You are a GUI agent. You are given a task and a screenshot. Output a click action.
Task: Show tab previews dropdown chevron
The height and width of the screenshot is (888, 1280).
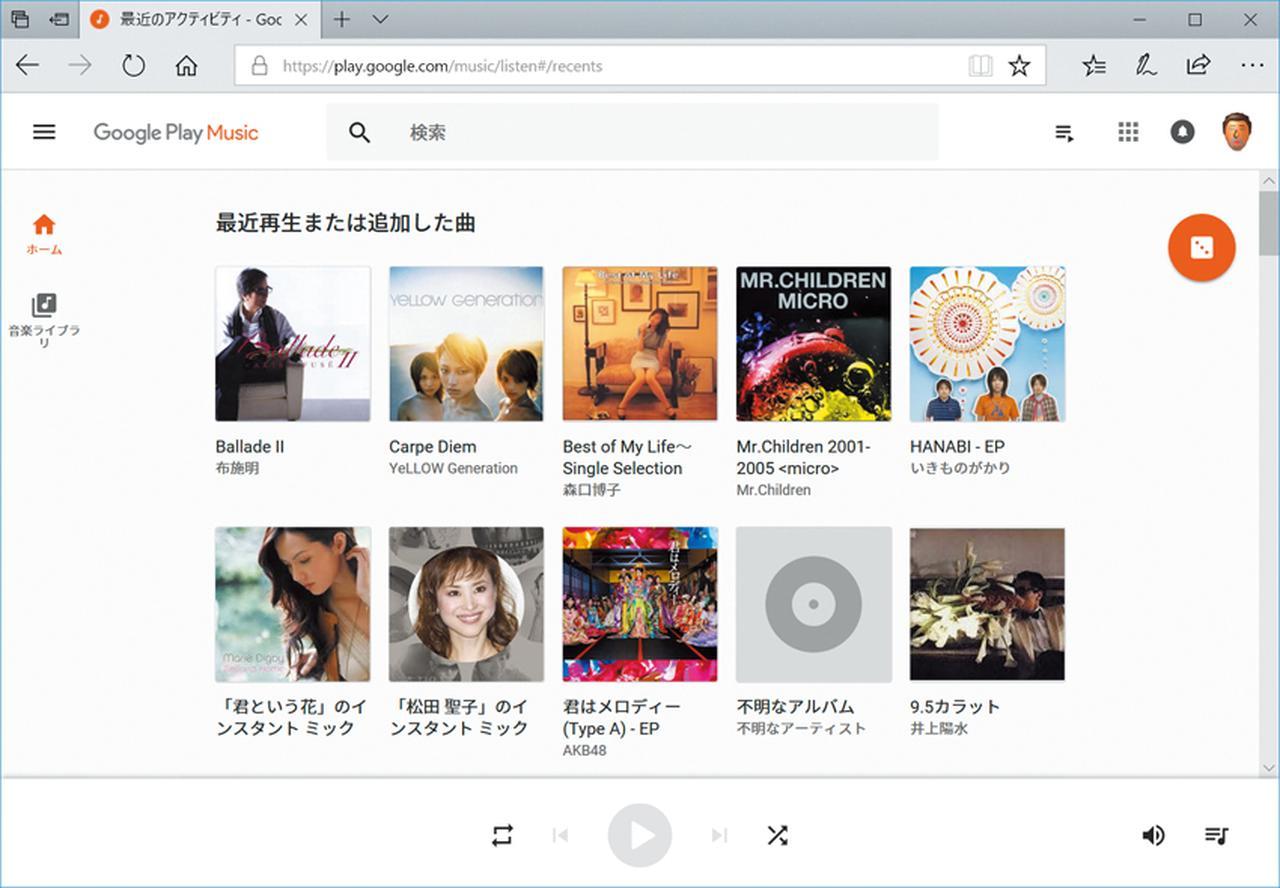pos(380,19)
